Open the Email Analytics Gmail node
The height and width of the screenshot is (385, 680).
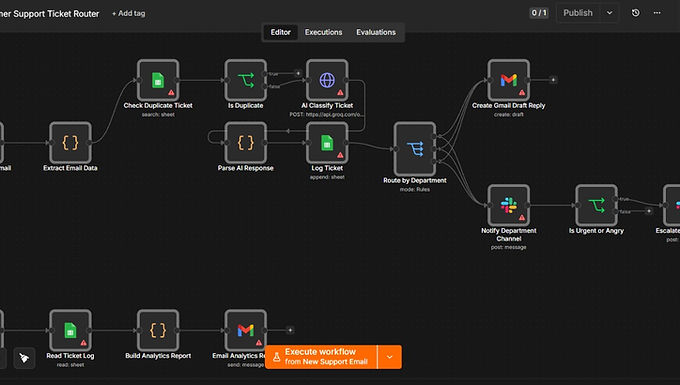[245, 330]
